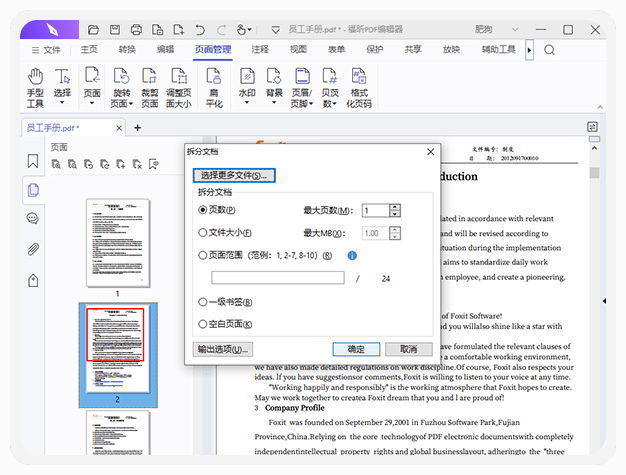Expand right panel with black arrow

[604, 301]
